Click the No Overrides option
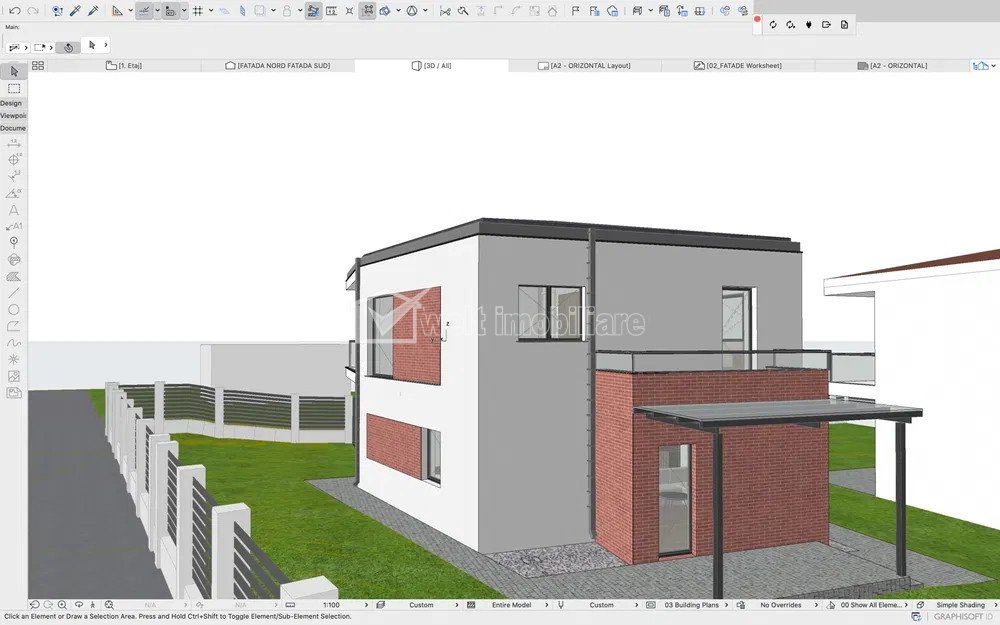 (781, 605)
